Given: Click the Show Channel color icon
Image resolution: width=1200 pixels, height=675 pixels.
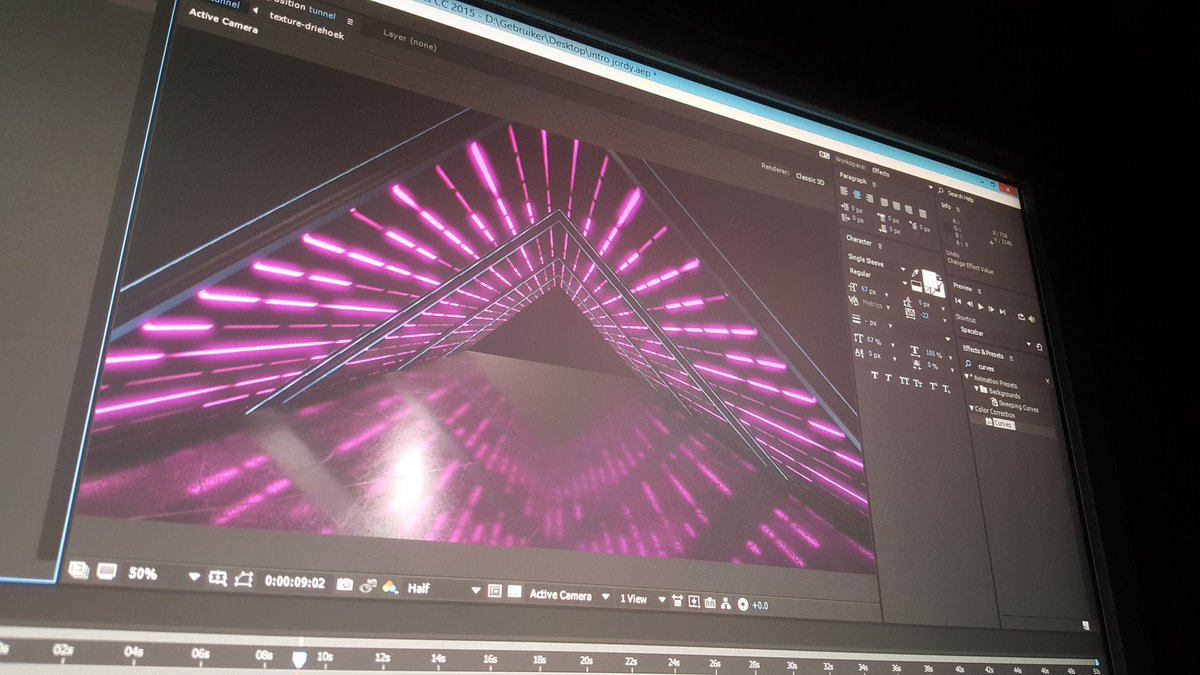Looking at the screenshot, I should click(x=392, y=587).
